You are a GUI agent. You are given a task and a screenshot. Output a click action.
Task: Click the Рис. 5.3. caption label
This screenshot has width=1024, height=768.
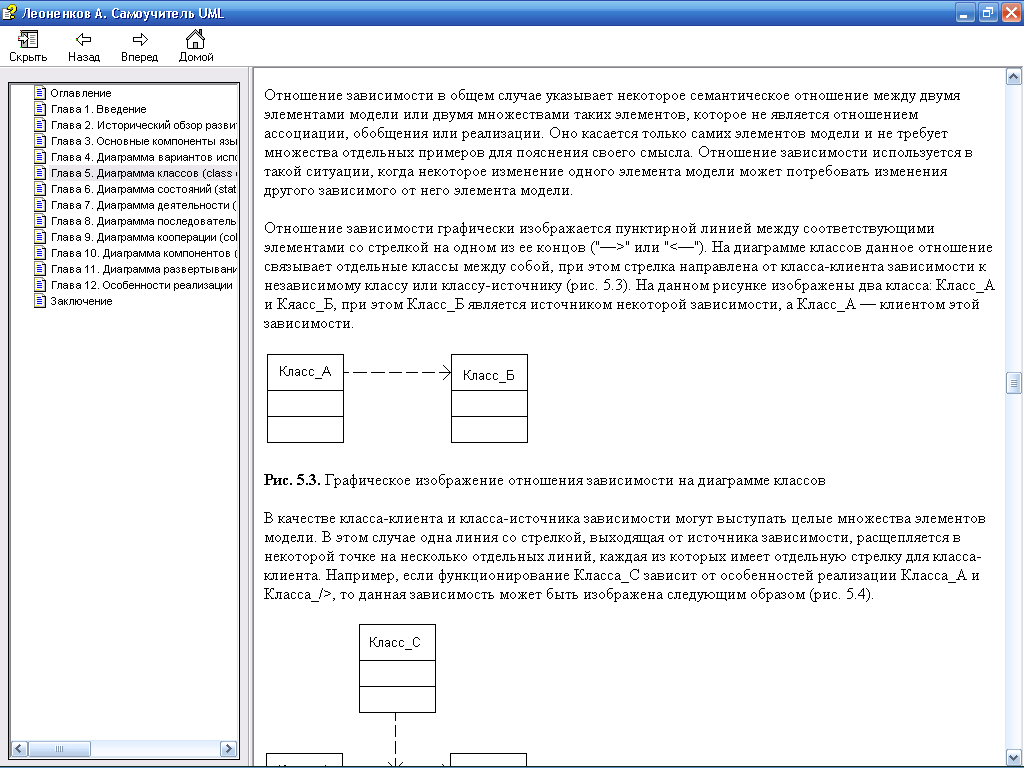click(292, 481)
